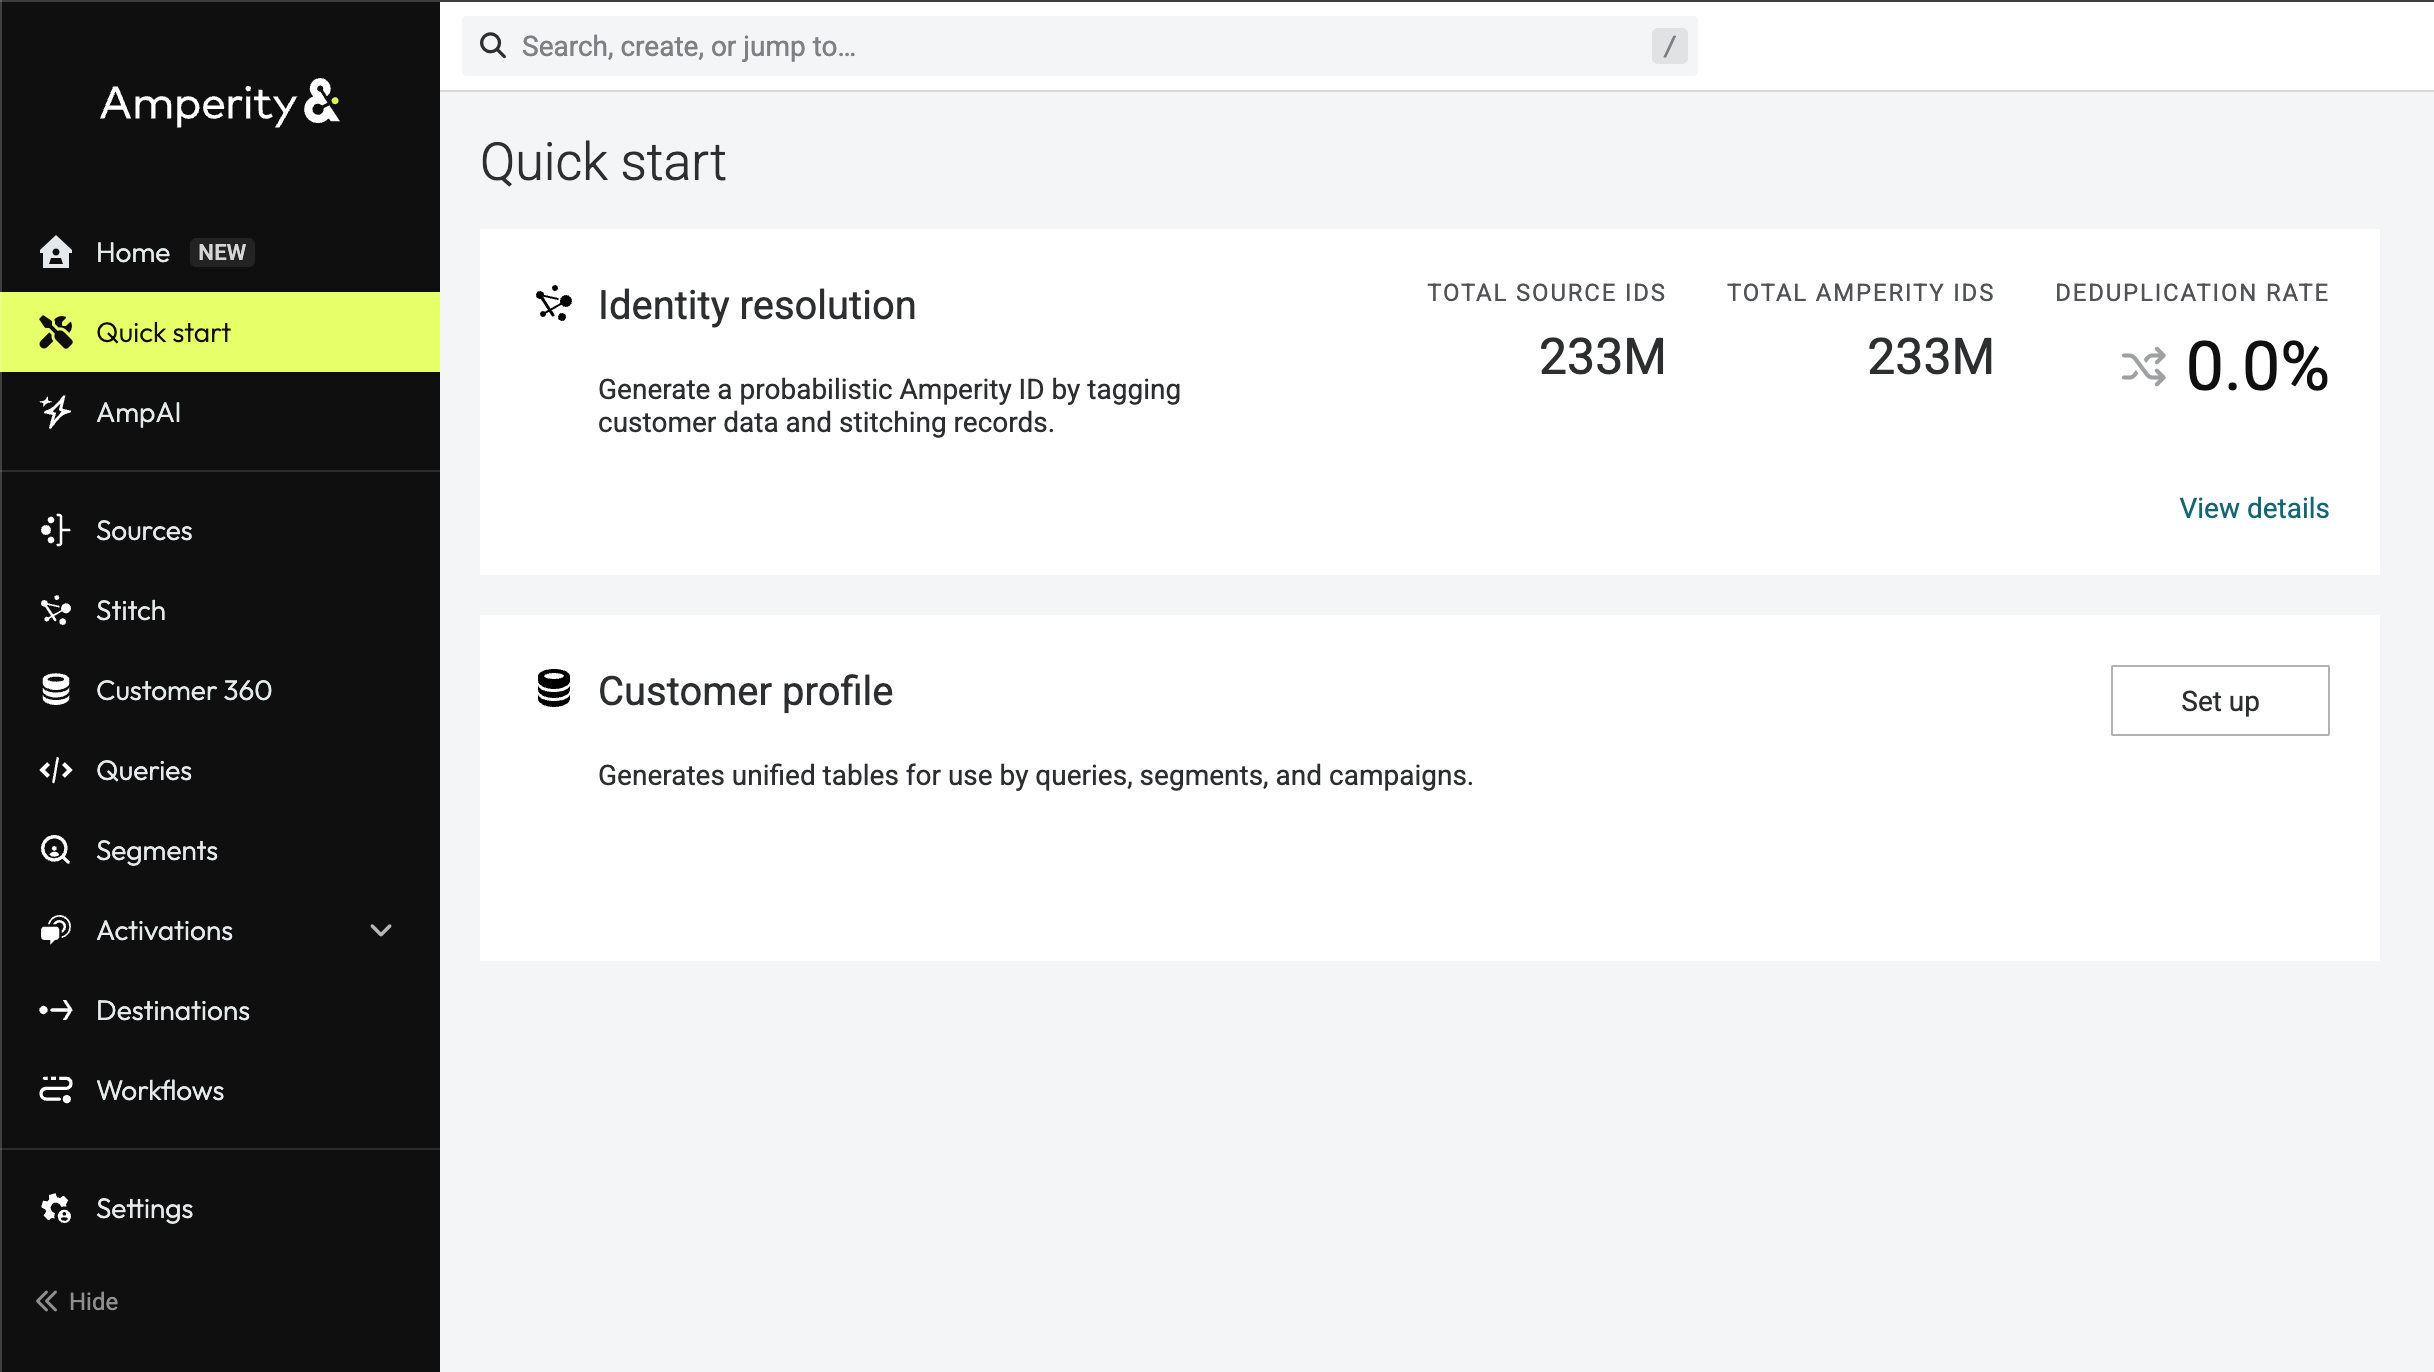The width and height of the screenshot is (2434, 1372).
Task: Click the TOTAL AMPERITY IDS label
Action: click(1860, 293)
